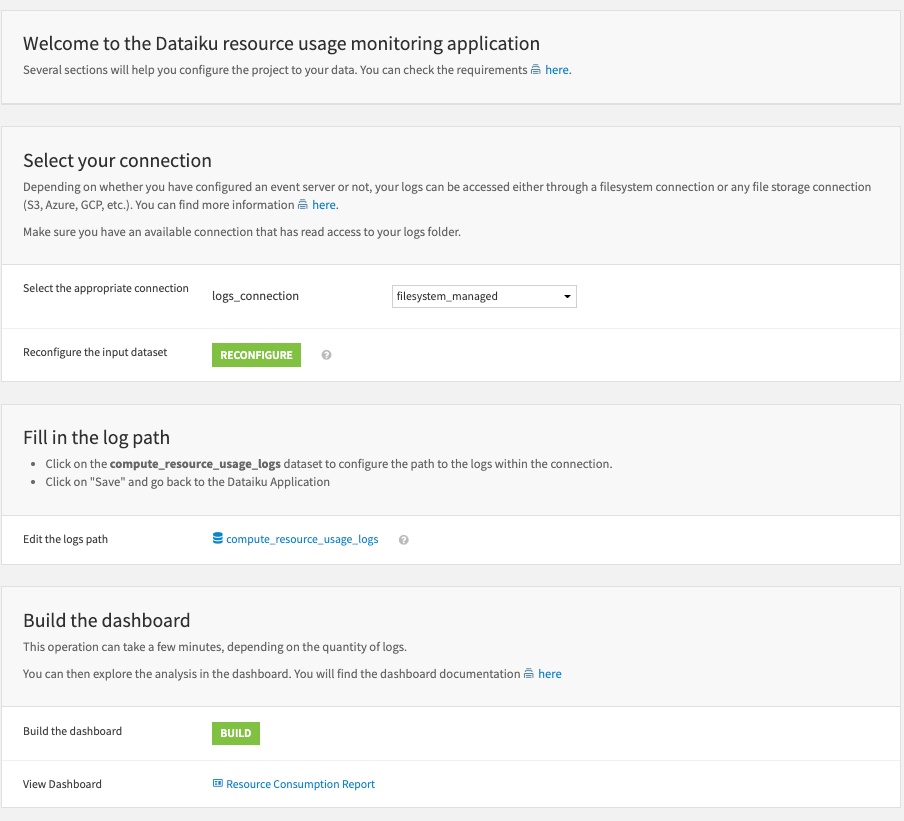
Task: Click the help icon beside compute_resource_usage_logs
Action: [x=404, y=540]
